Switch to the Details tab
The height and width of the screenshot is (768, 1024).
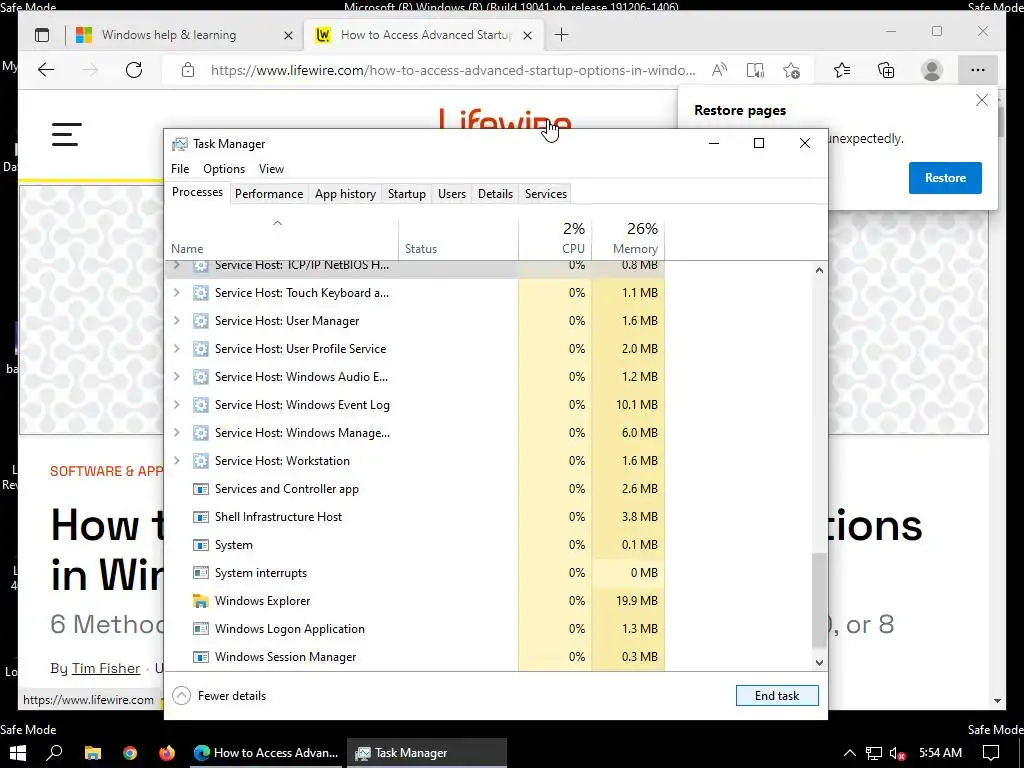(495, 194)
